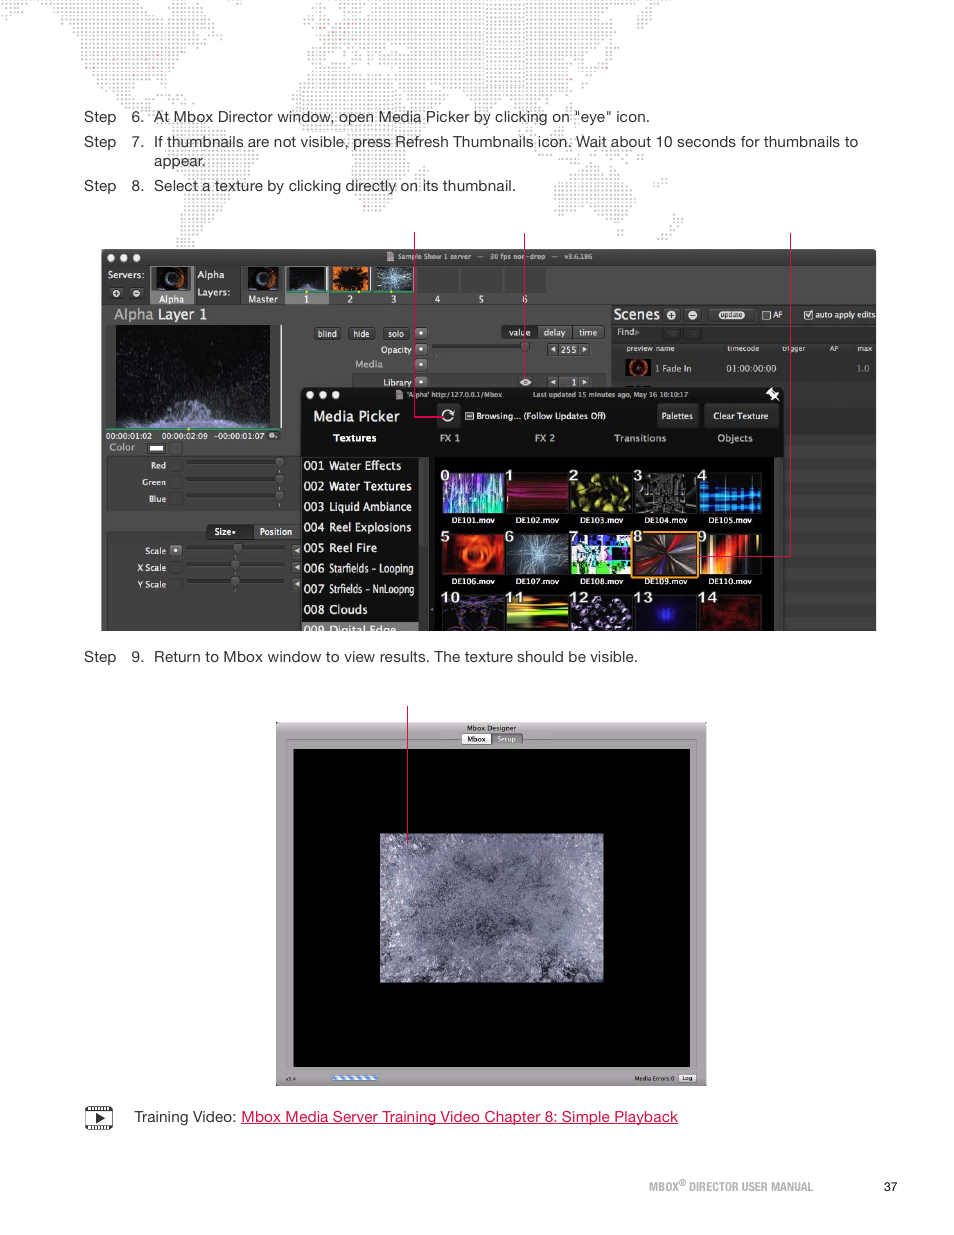The width and height of the screenshot is (954, 1235).
Task: Click the arrow right of Scale slider
Action: (297, 550)
